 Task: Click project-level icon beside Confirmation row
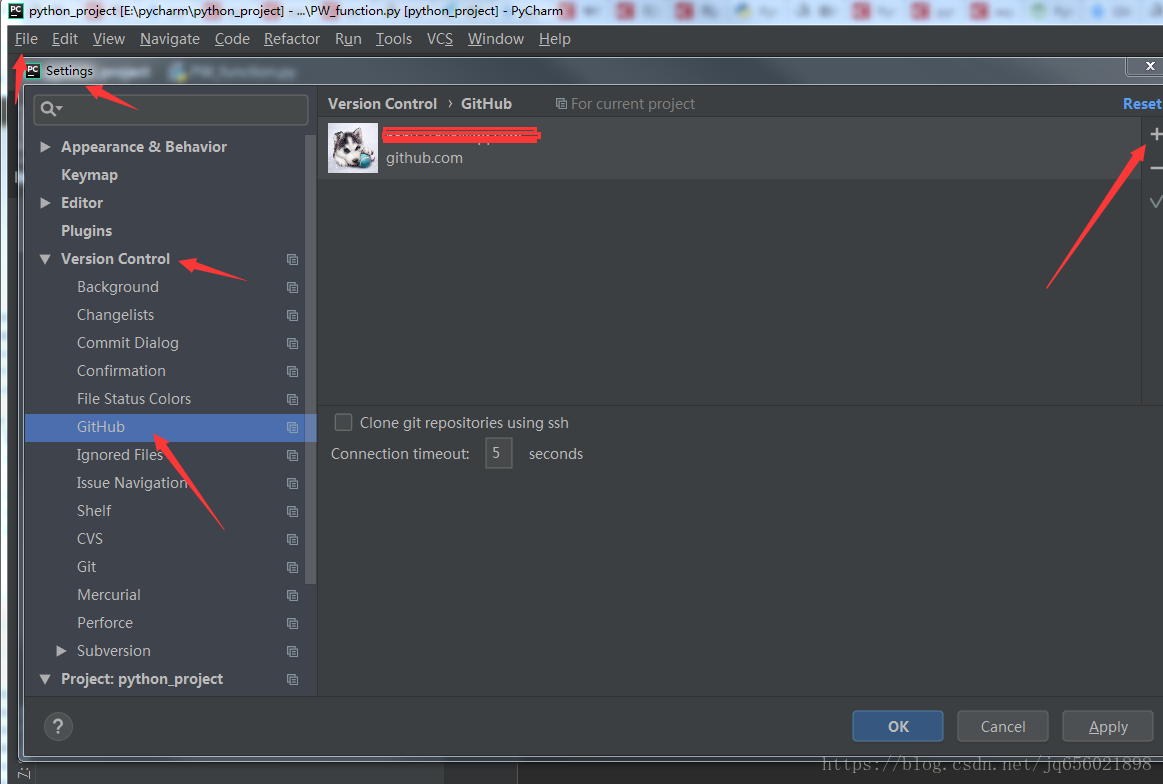[x=292, y=371]
